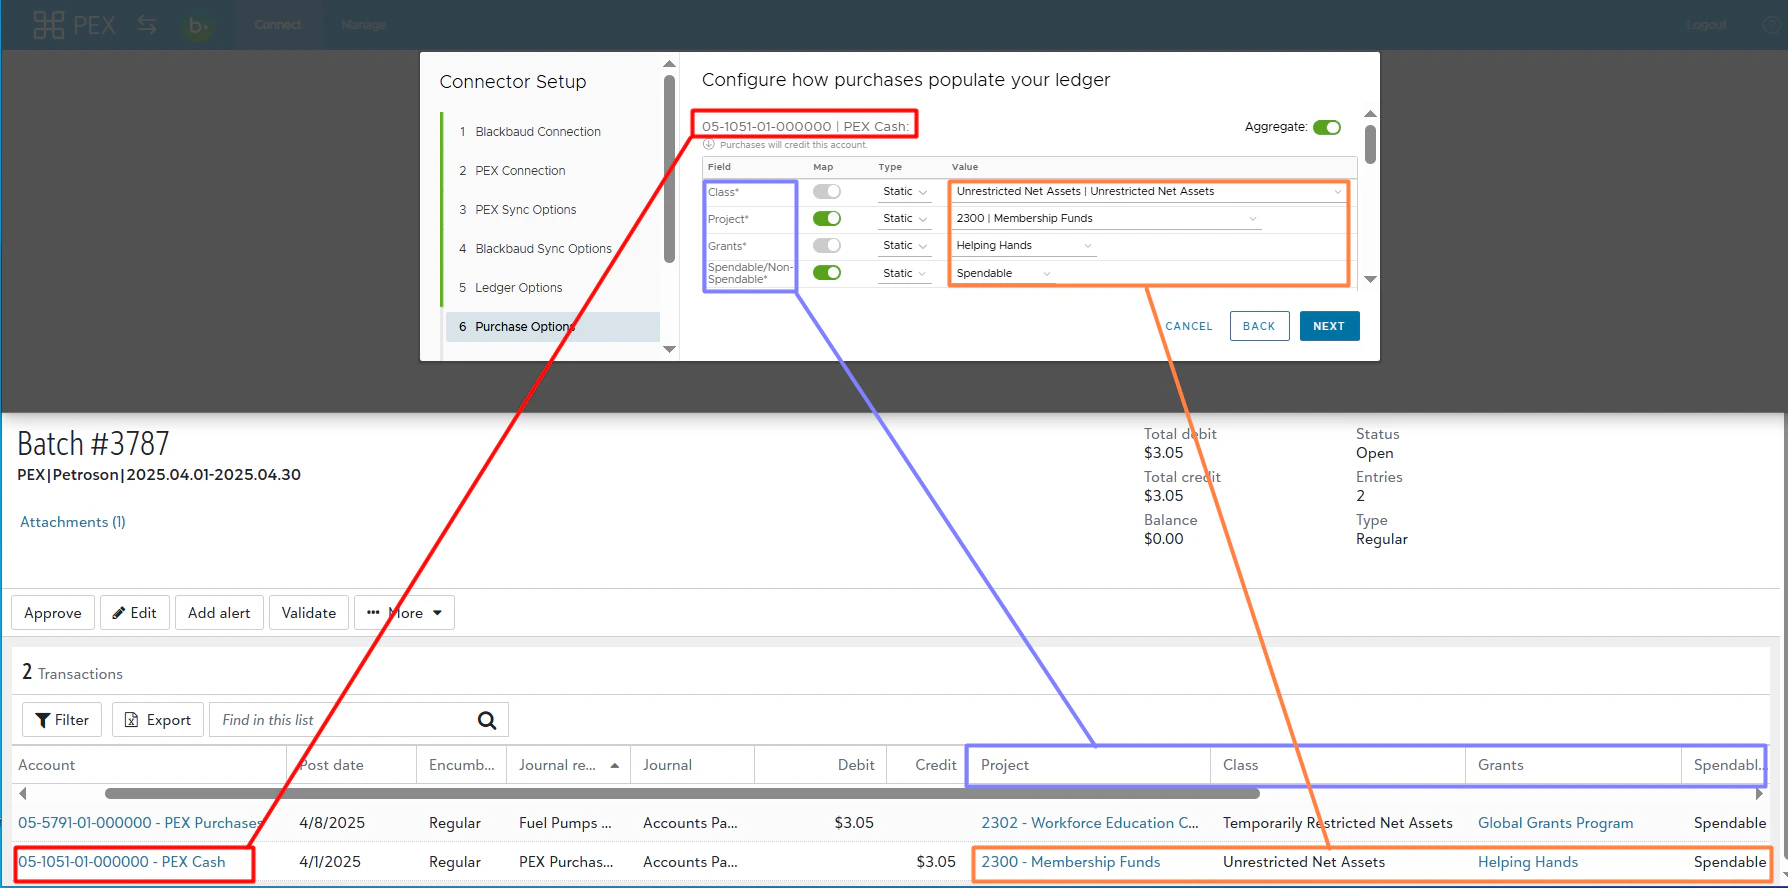Click the info icon beside 'Purchases will credit'

[709, 145]
